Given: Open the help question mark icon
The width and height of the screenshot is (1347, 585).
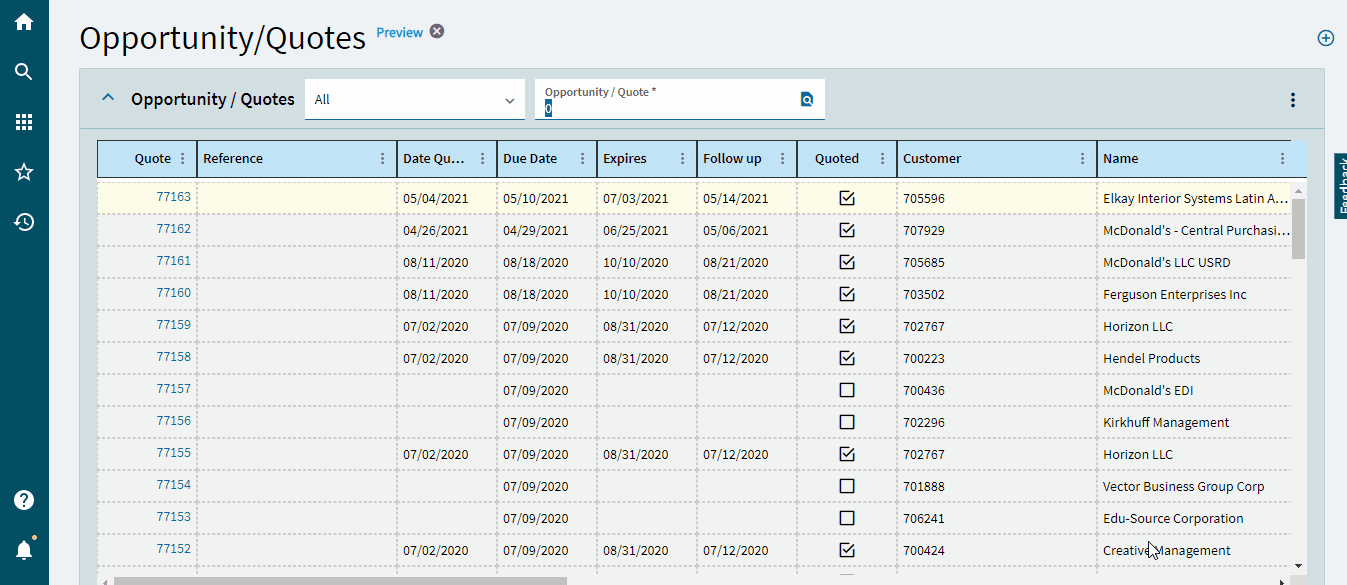Looking at the screenshot, I should click(x=24, y=500).
